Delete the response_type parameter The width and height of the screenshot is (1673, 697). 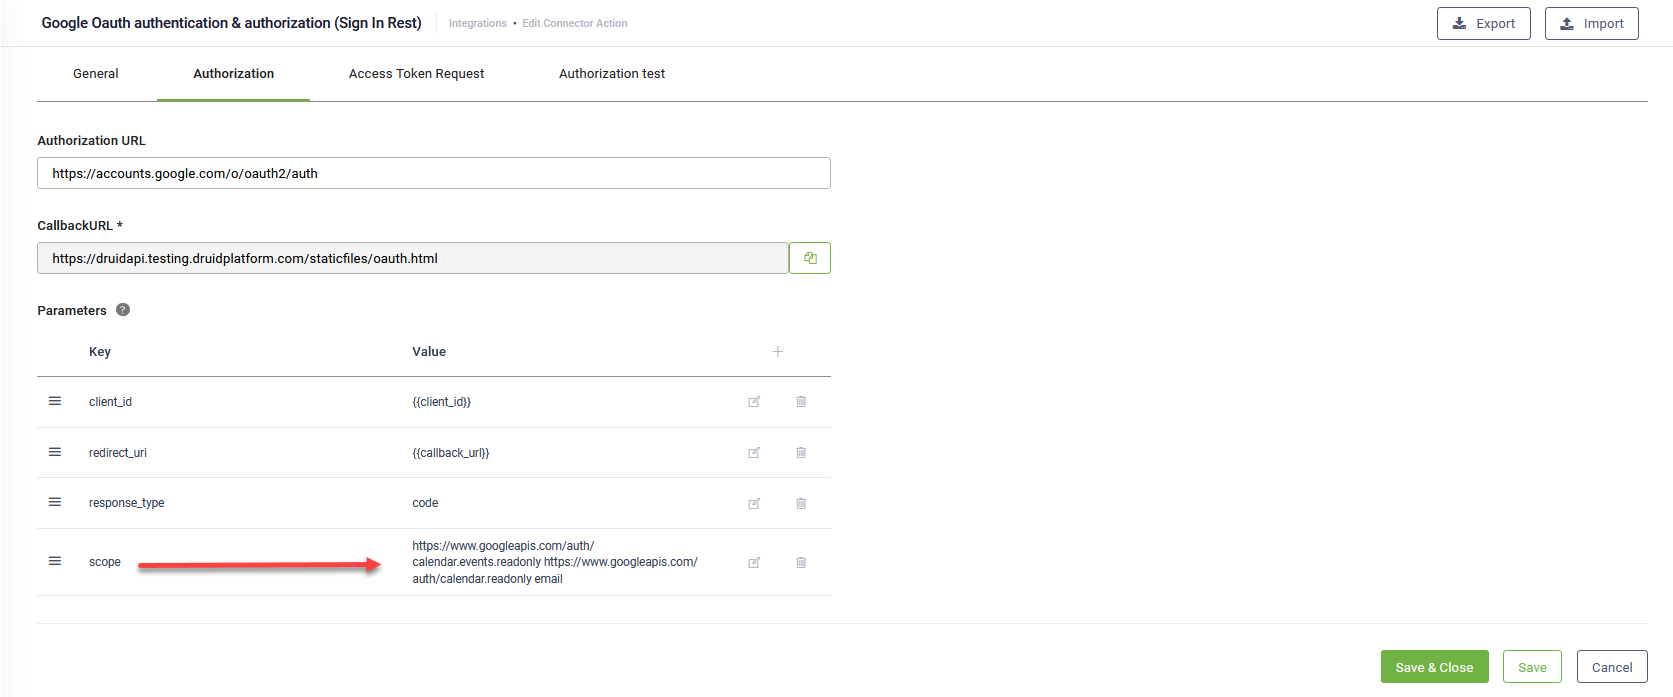point(801,503)
